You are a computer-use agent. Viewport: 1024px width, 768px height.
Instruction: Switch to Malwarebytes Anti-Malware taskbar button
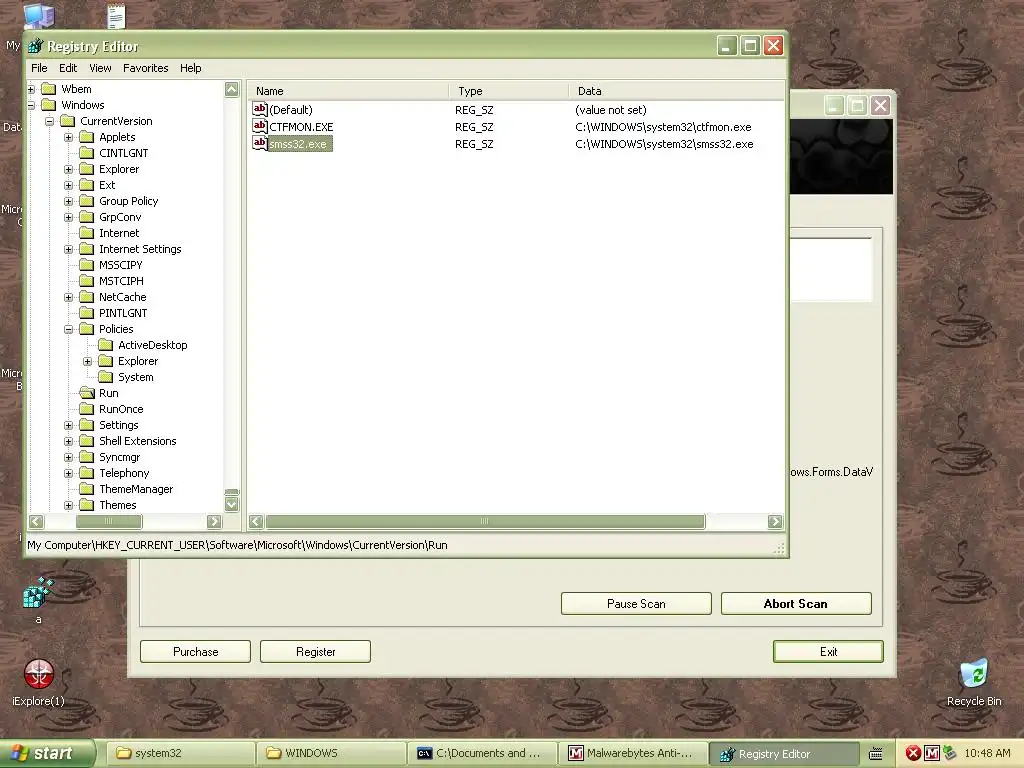[x=633, y=753]
